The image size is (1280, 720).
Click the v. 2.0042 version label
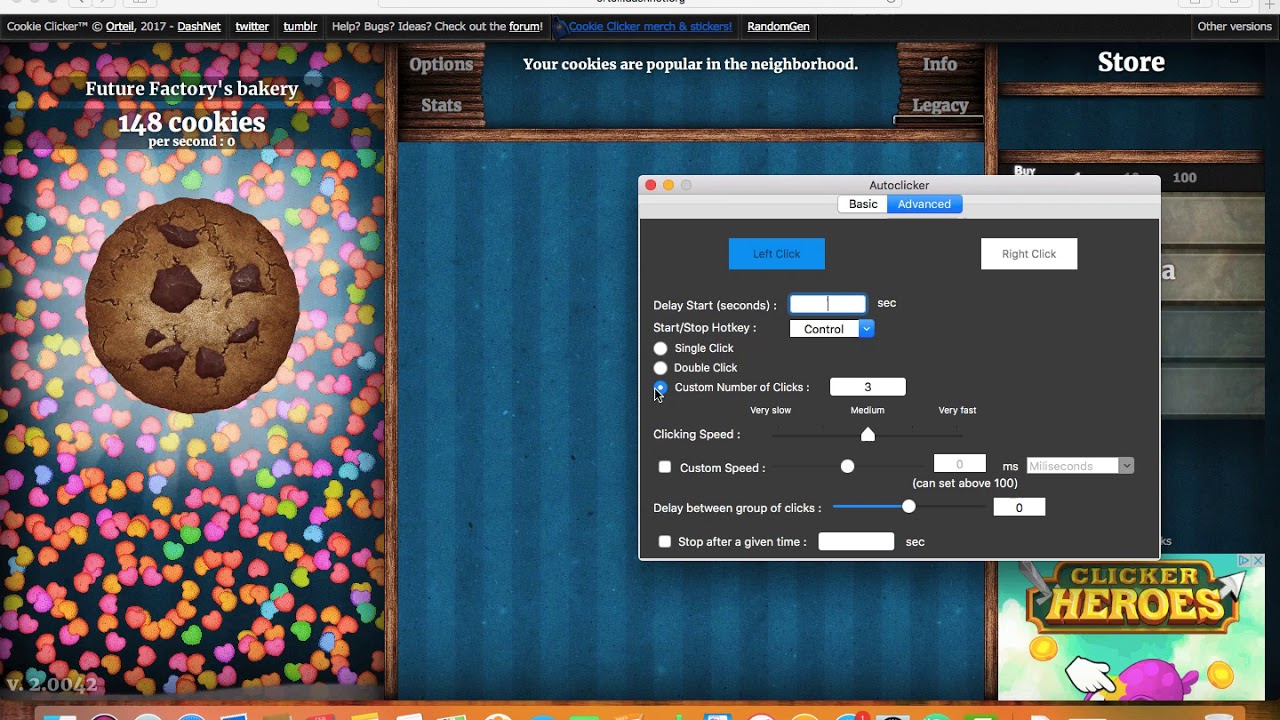pyautogui.click(x=52, y=685)
